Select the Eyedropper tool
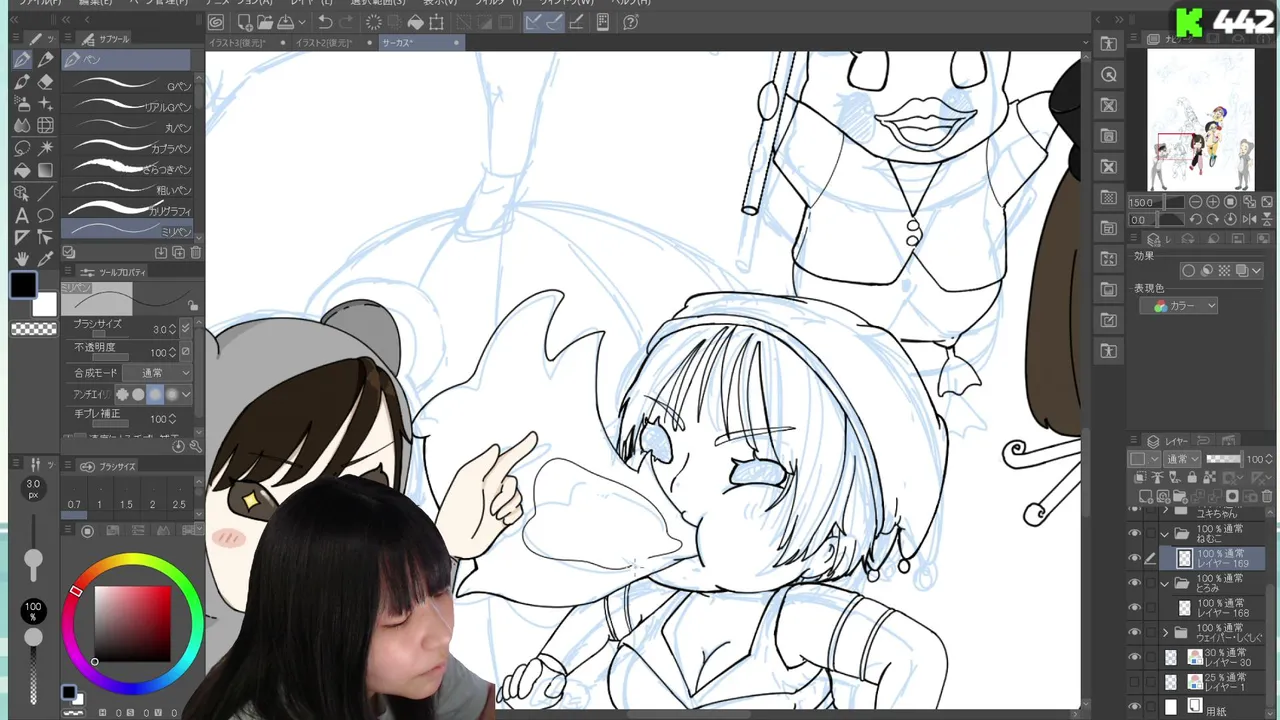Viewport: 1280px width, 720px height. (45, 259)
